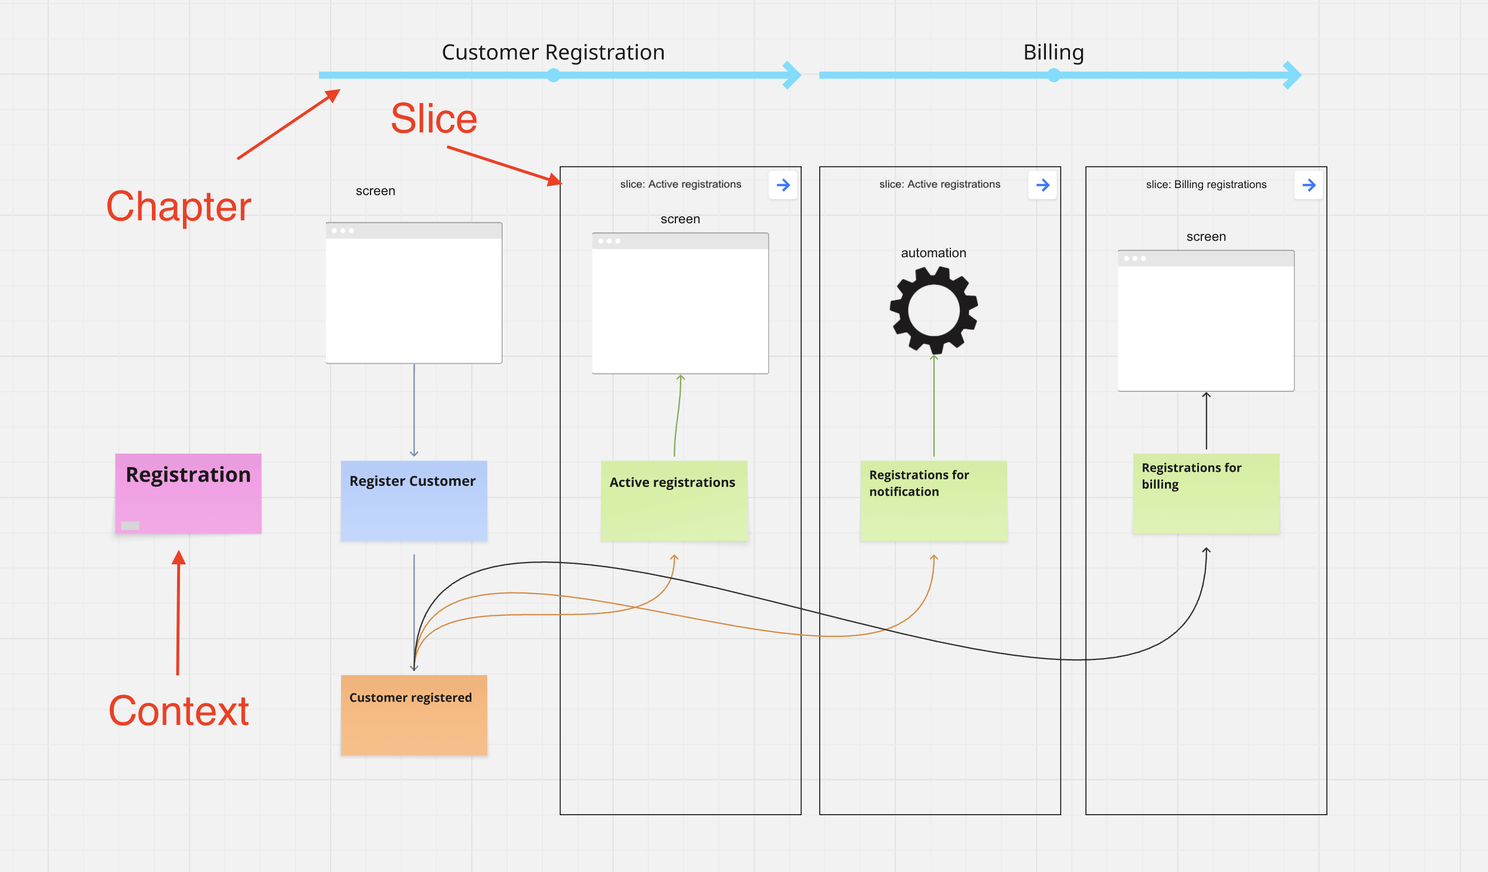1488x872 pixels.
Task: Click the automation gear icon
Action: (x=932, y=307)
